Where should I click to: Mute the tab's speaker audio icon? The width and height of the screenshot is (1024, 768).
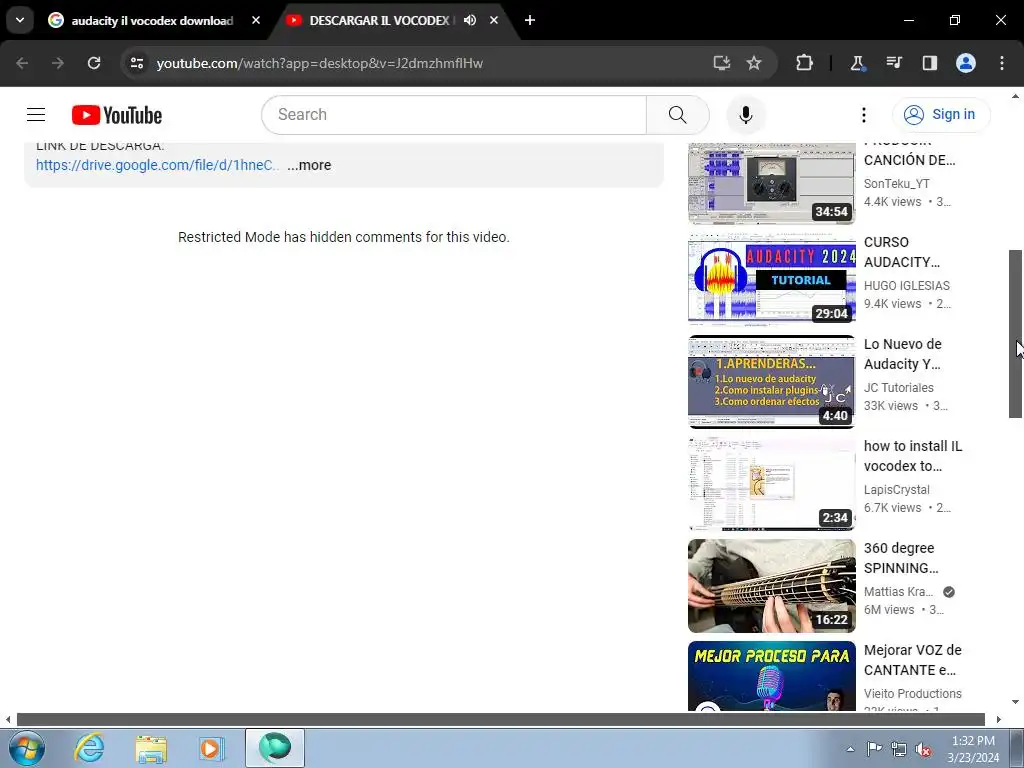(470, 20)
